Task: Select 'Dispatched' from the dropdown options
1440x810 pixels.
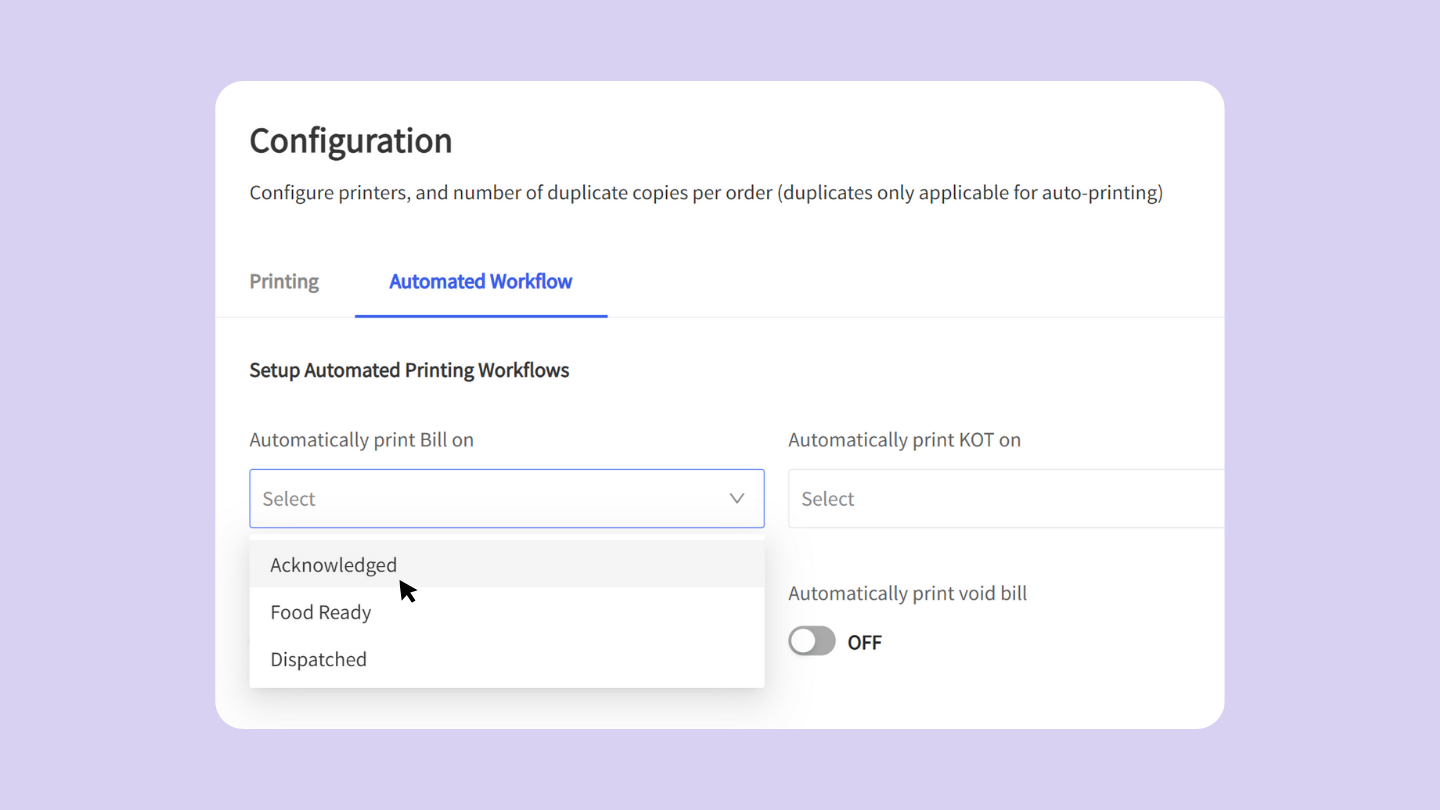Action: pos(318,659)
